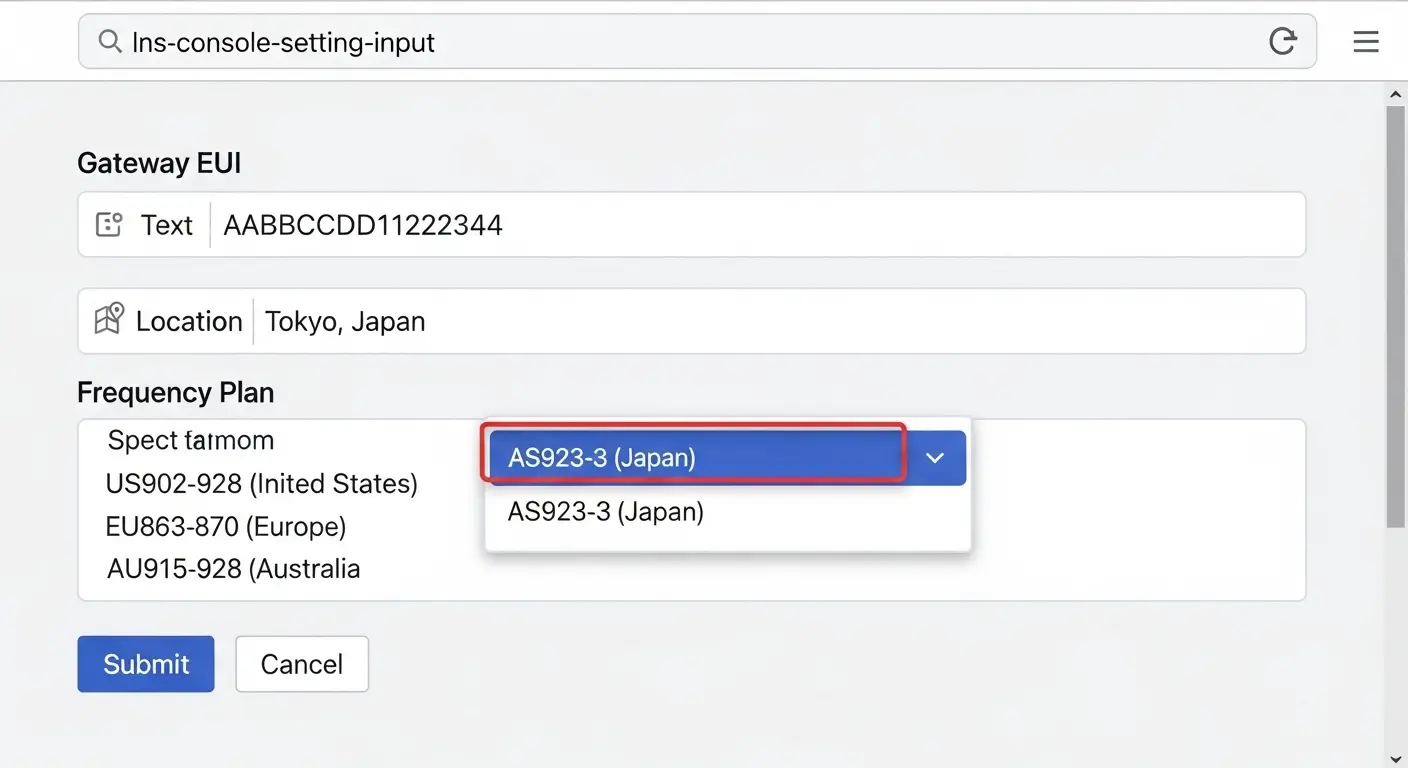1408x768 pixels.
Task: Click the magnifier icon in the address bar
Action: 109,42
